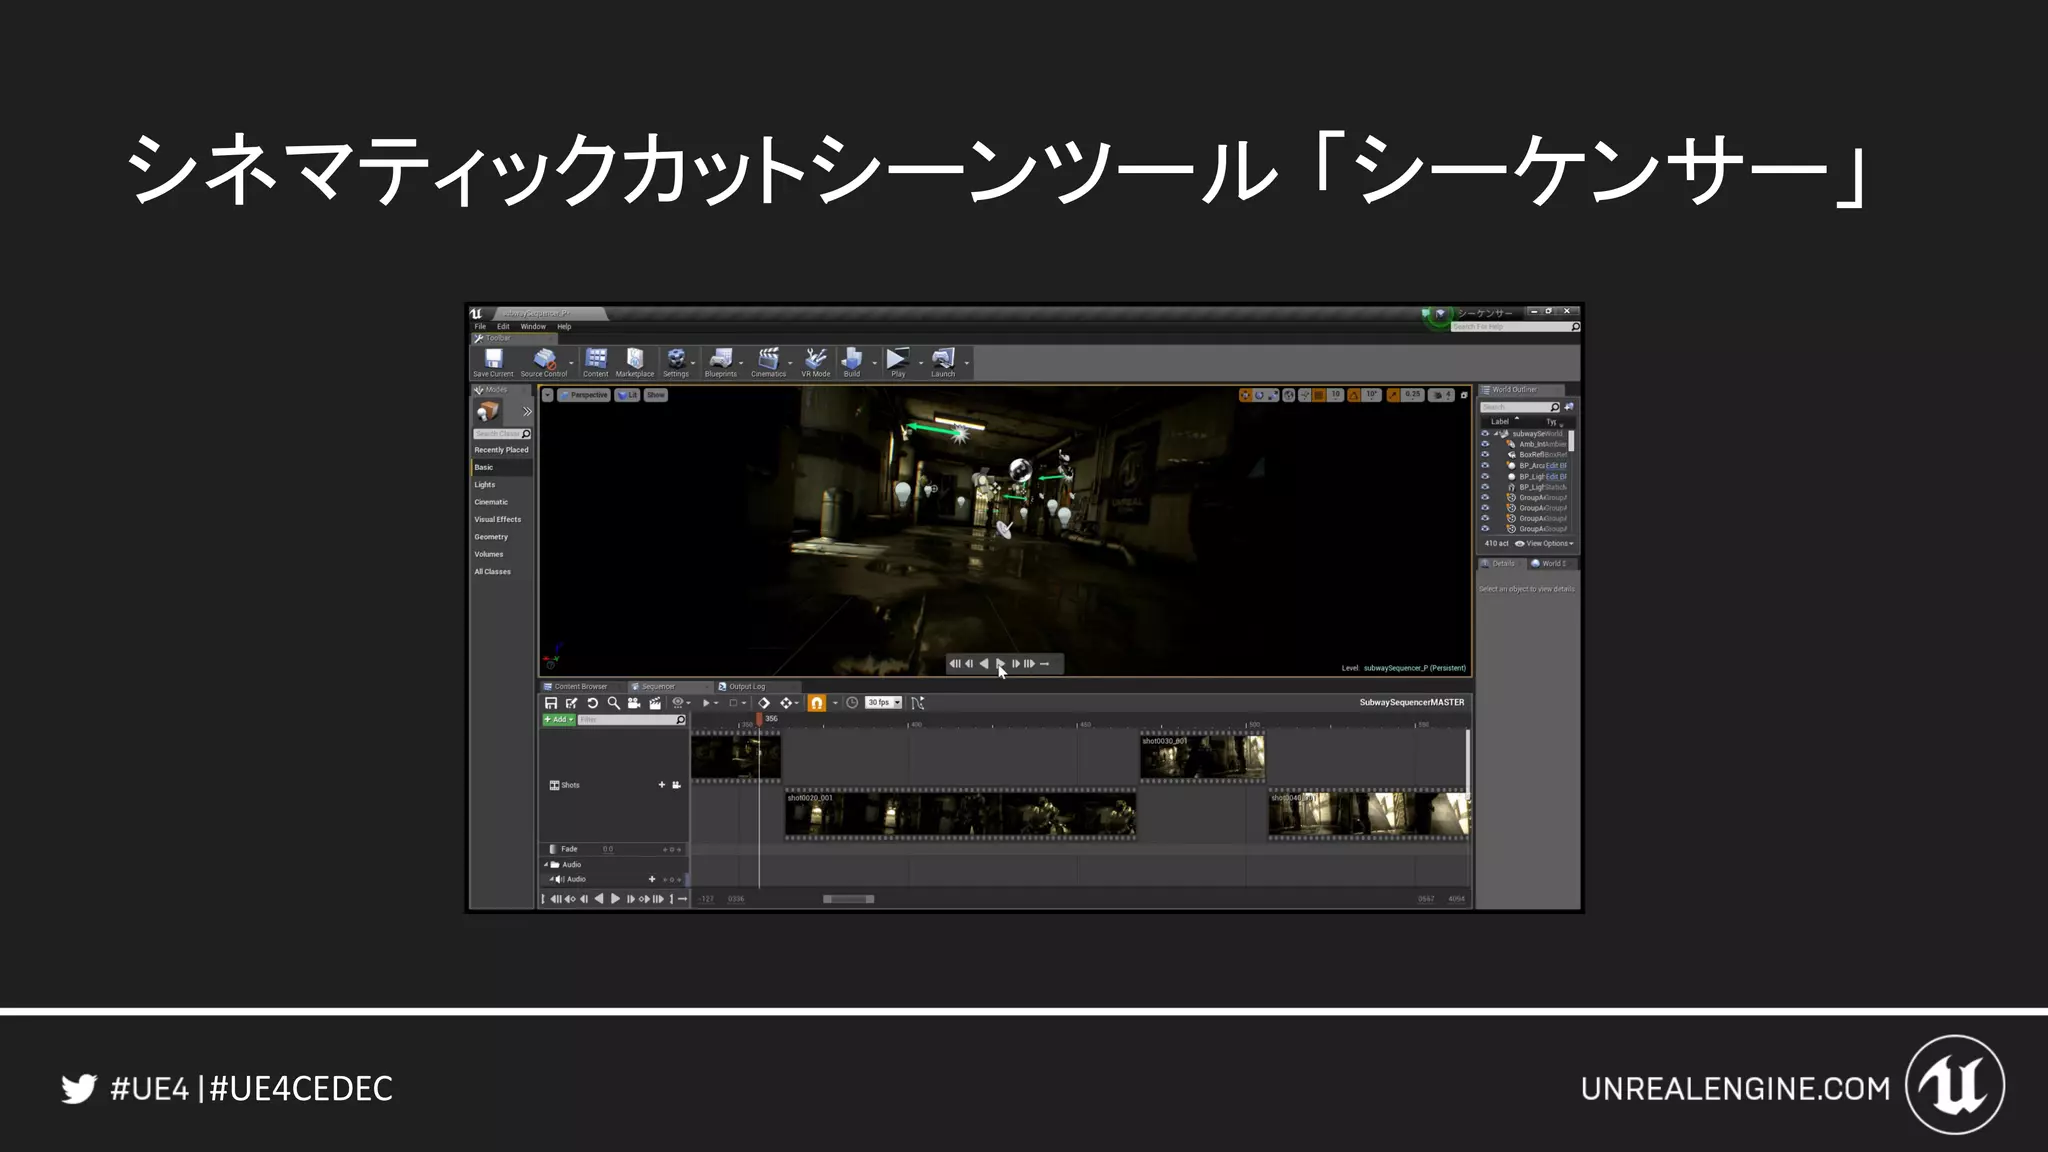The image size is (2048, 1152).
Task: Toggle translate gizmo mode in viewport
Action: click(x=1245, y=395)
